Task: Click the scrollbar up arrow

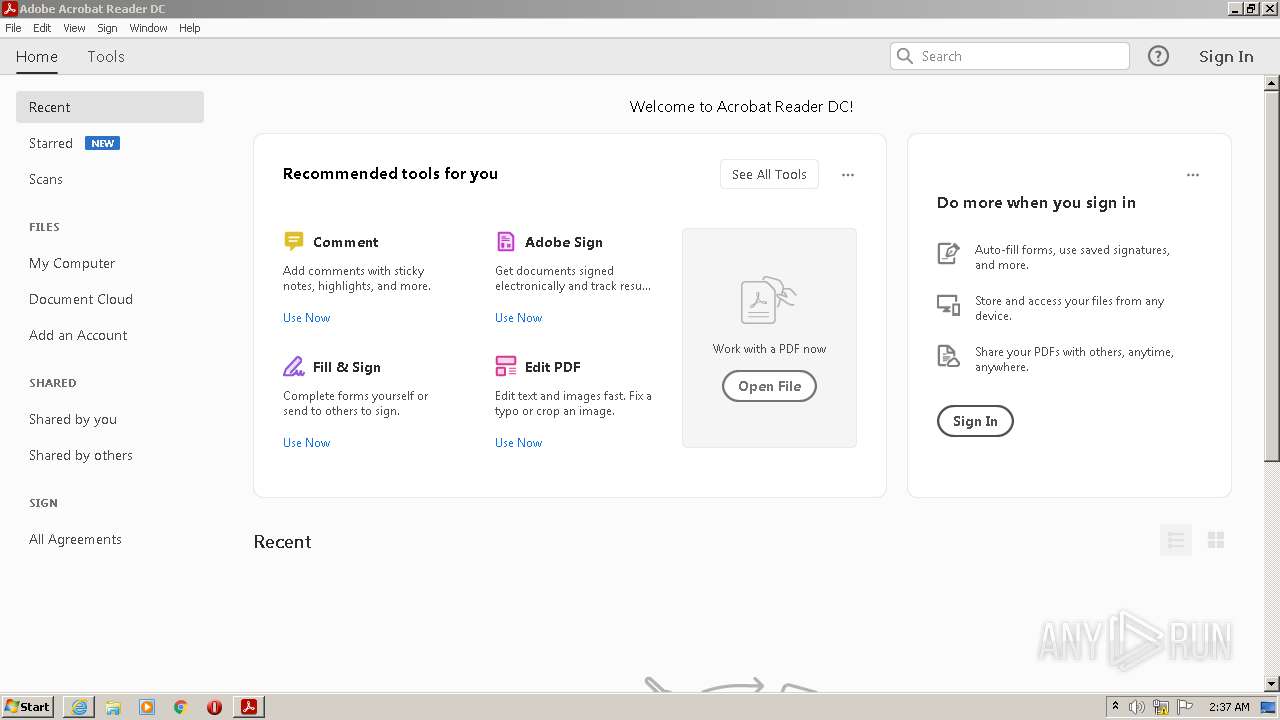Action: coord(1272,82)
